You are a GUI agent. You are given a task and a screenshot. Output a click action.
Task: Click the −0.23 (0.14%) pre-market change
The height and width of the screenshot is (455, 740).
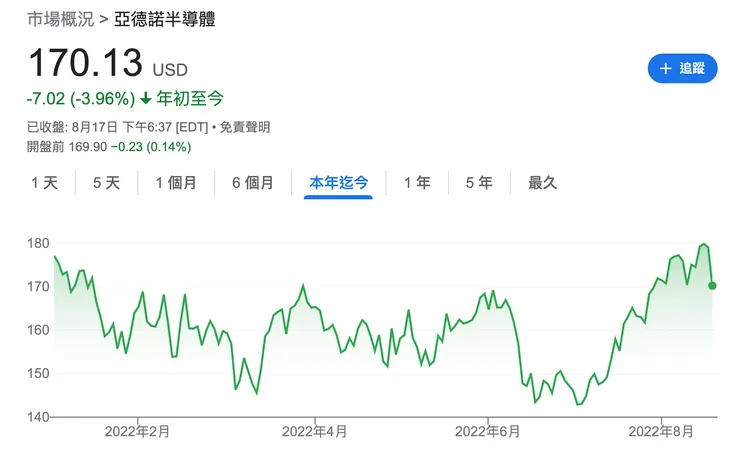[151, 147]
